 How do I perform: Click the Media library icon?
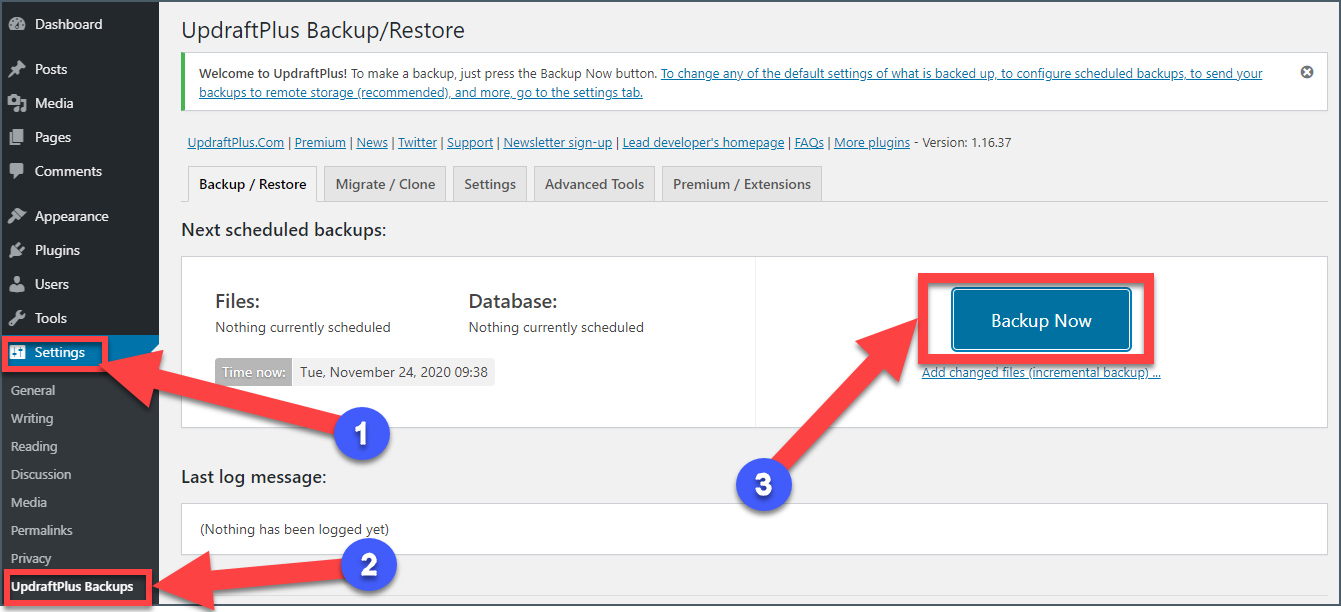pyautogui.click(x=17, y=103)
